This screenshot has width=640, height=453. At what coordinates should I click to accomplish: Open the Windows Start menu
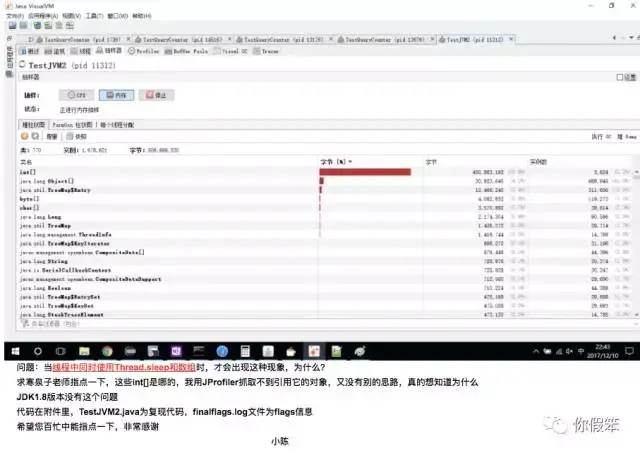16,351
